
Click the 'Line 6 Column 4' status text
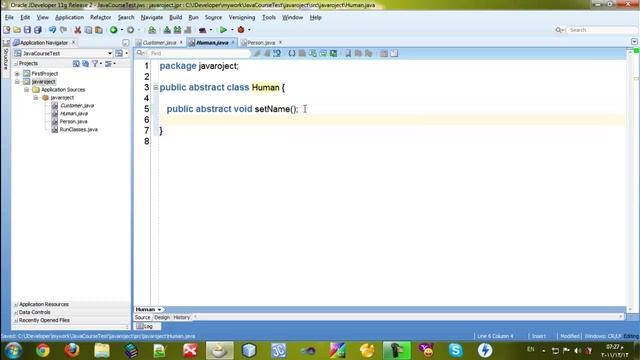[495, 336]
